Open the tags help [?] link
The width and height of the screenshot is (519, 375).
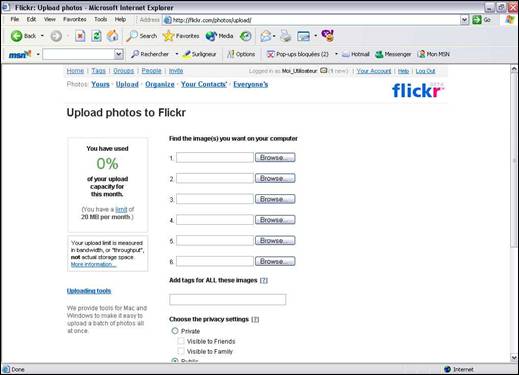pyautogui.click(x=264, y=280)
